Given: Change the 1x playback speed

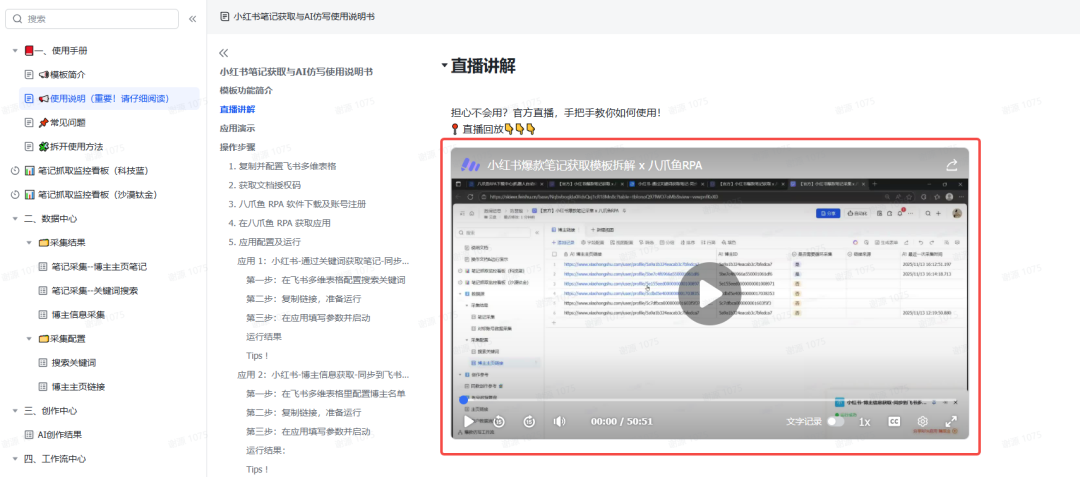Looking at the screenshot, I should pos(864,421).
